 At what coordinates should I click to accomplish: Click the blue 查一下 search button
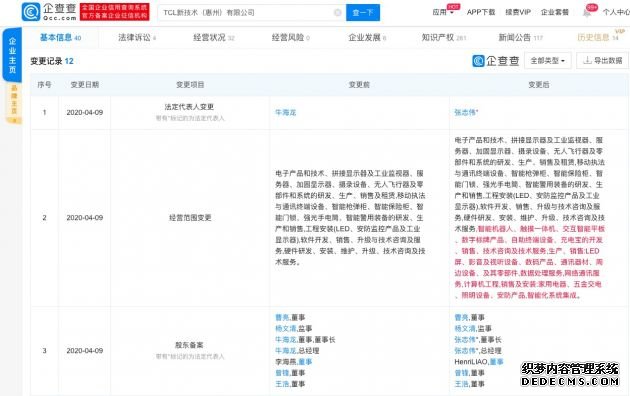pyautogui.click(x=363, y=13)
